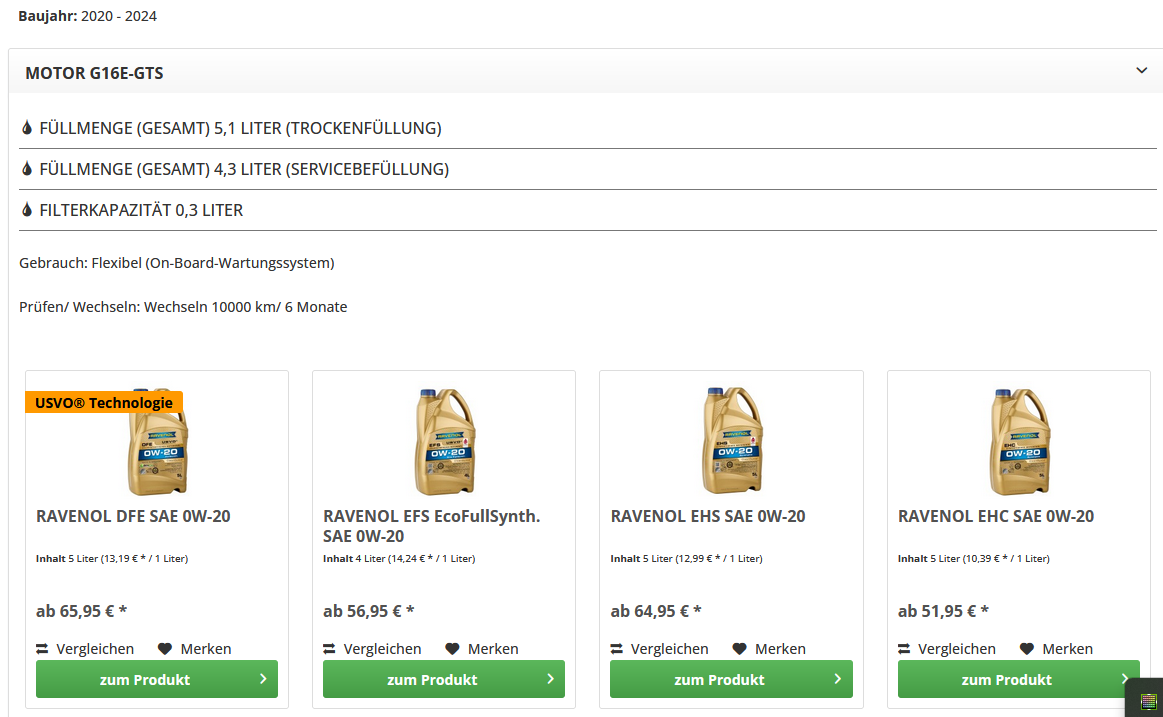
Task: Click the RAVENOL EHC SAE 0W-20 canister image
Action: click(x=1020, y=441)
